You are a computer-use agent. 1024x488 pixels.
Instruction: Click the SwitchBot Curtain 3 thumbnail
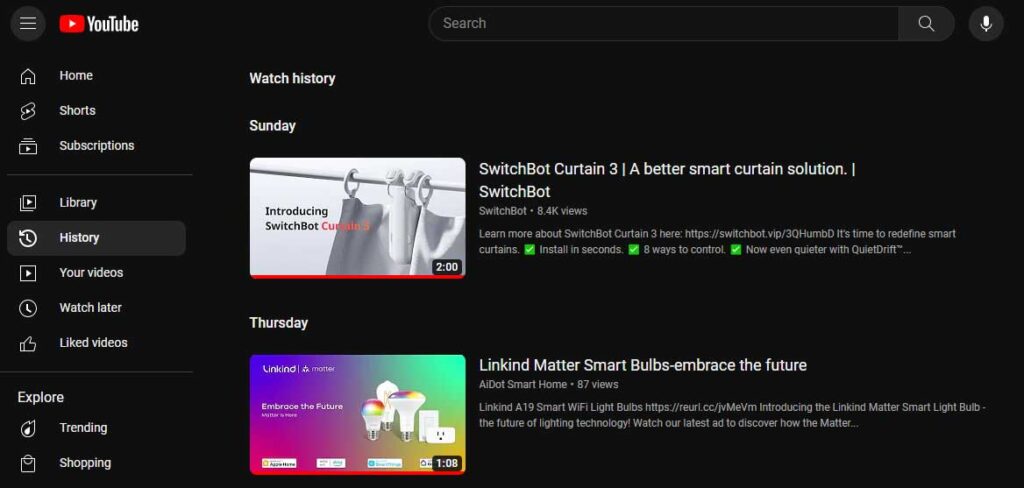click(x=357, y=218)
